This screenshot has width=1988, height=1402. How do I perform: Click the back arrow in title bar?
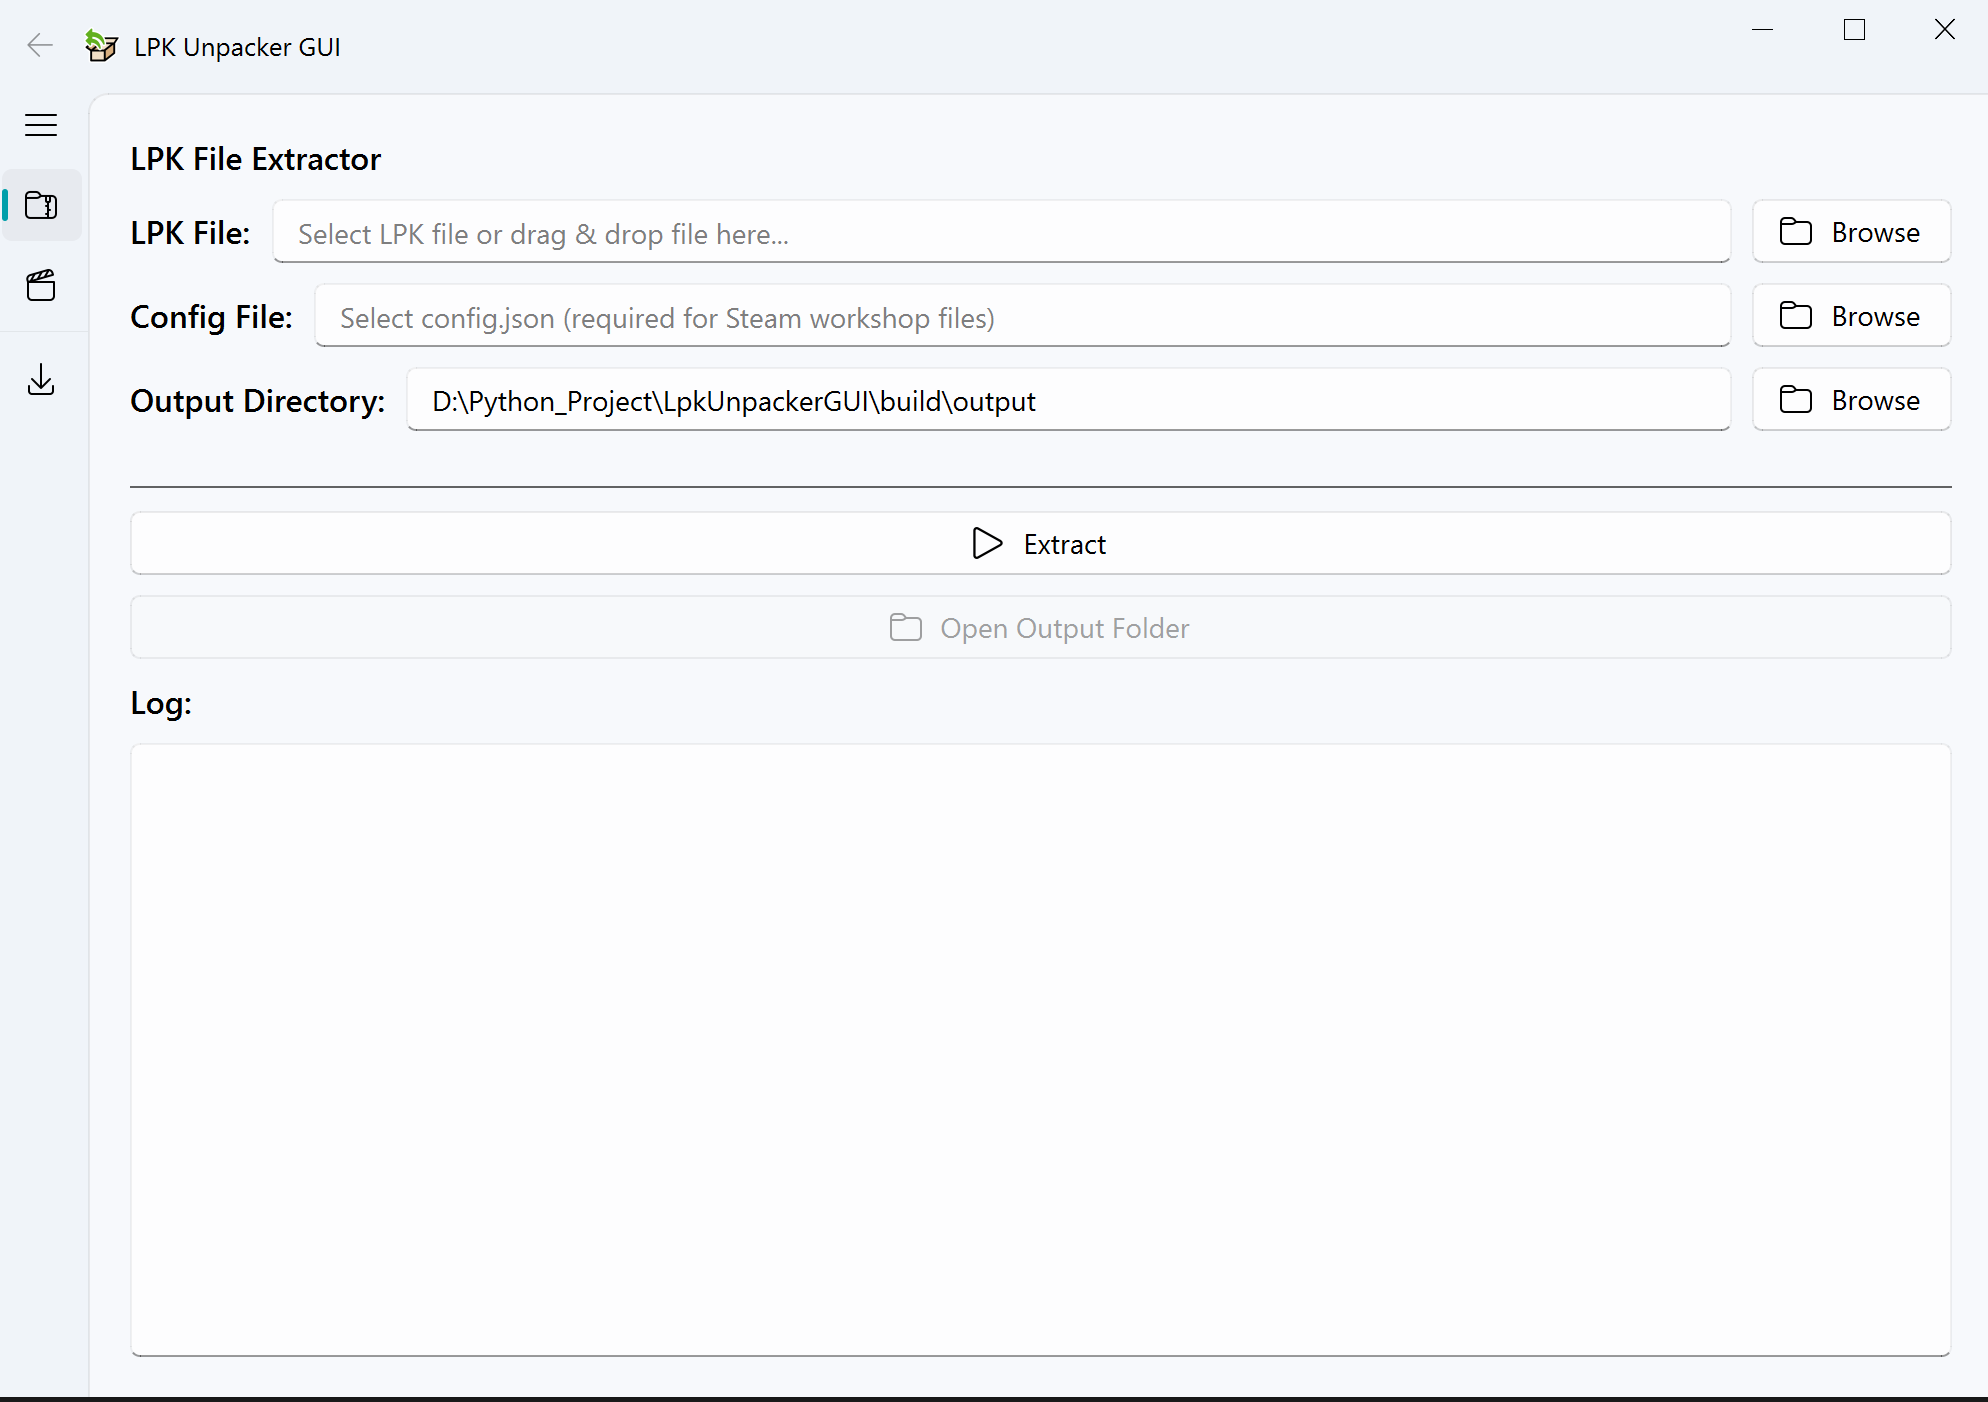pyautogui.click(x=40, y=45)
